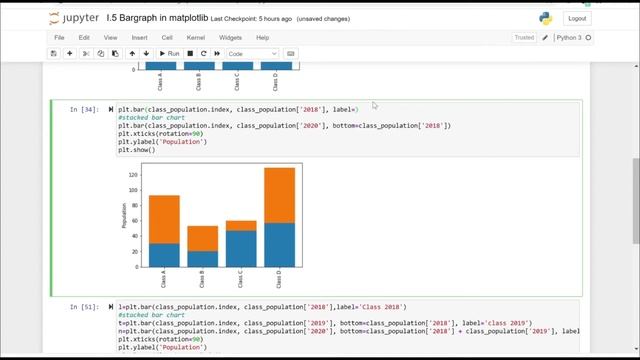Click the Python 3 kernel idle indicator circle
640x360 pixels.
pos(588,38)
